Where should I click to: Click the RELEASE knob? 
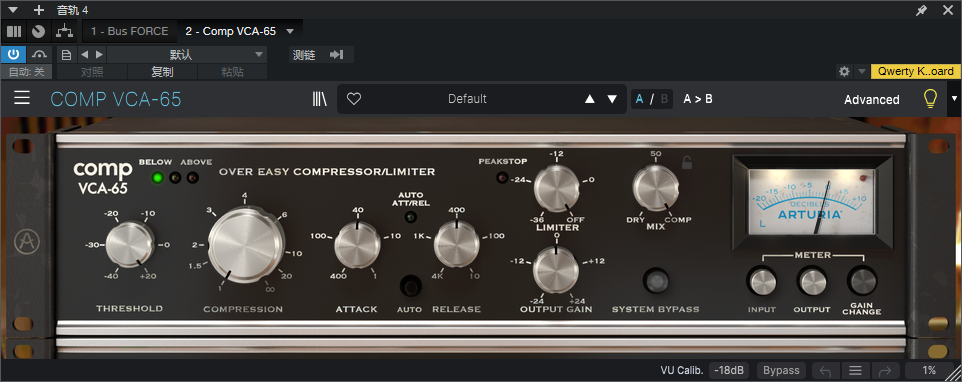[x=457, y=245]
